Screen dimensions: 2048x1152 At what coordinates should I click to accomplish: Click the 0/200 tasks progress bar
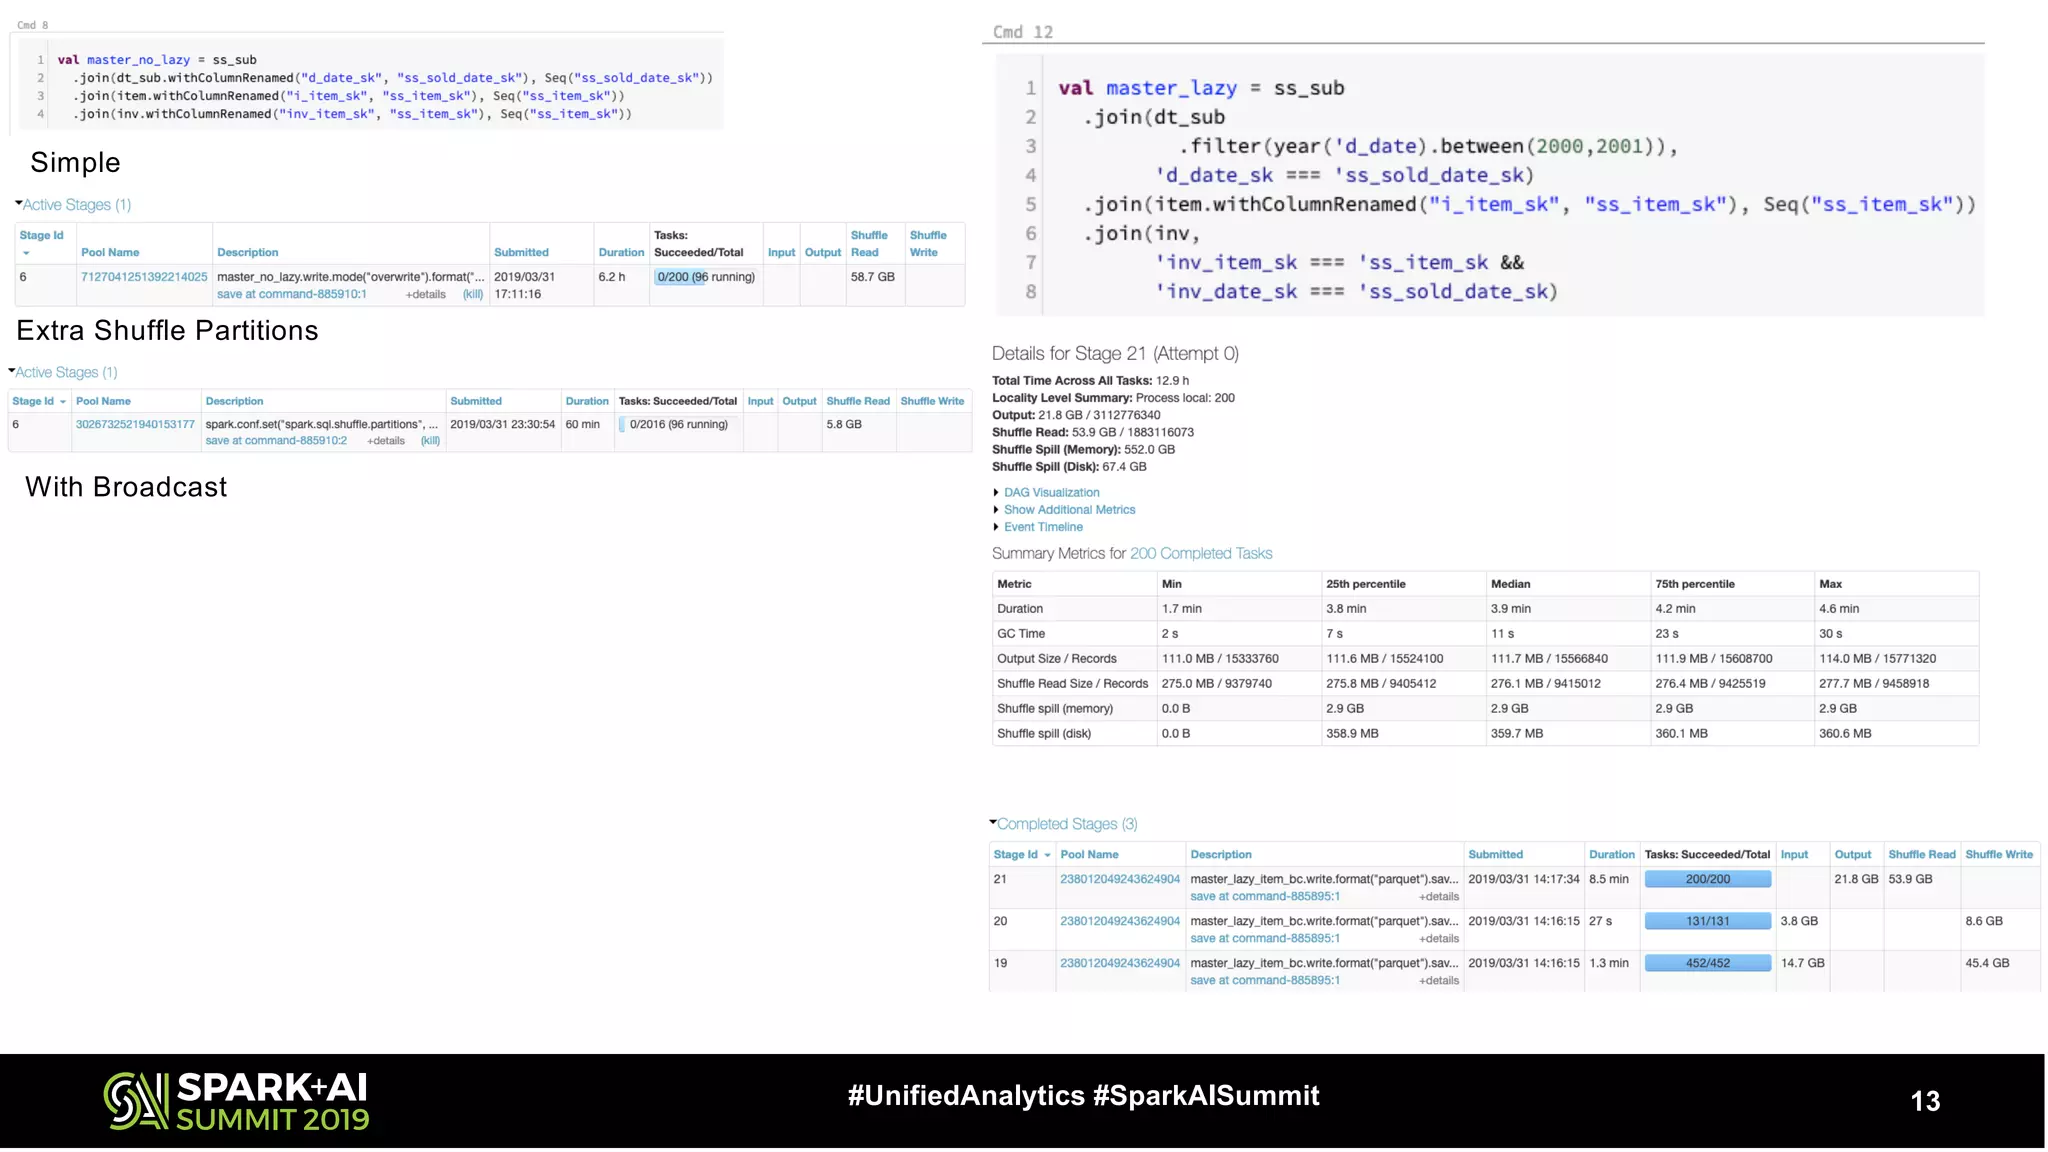pos(705,277)
